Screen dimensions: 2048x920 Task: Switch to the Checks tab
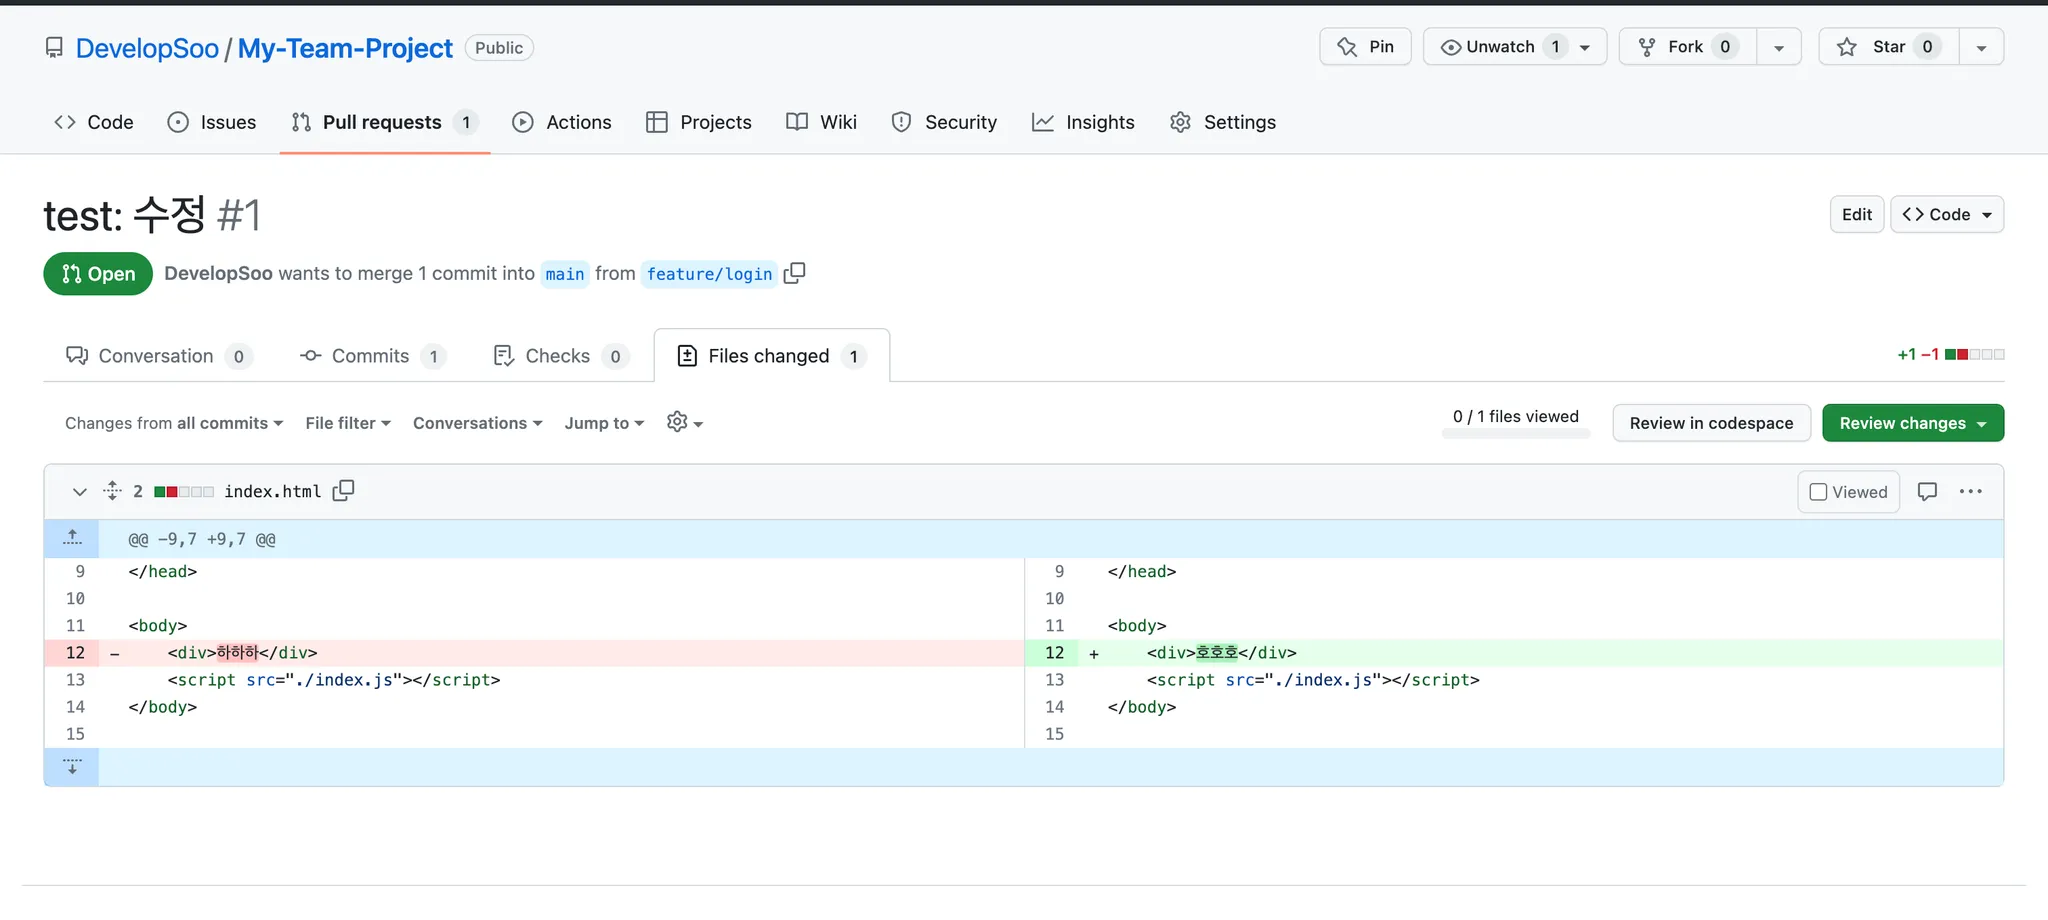(x=561, y=356)
